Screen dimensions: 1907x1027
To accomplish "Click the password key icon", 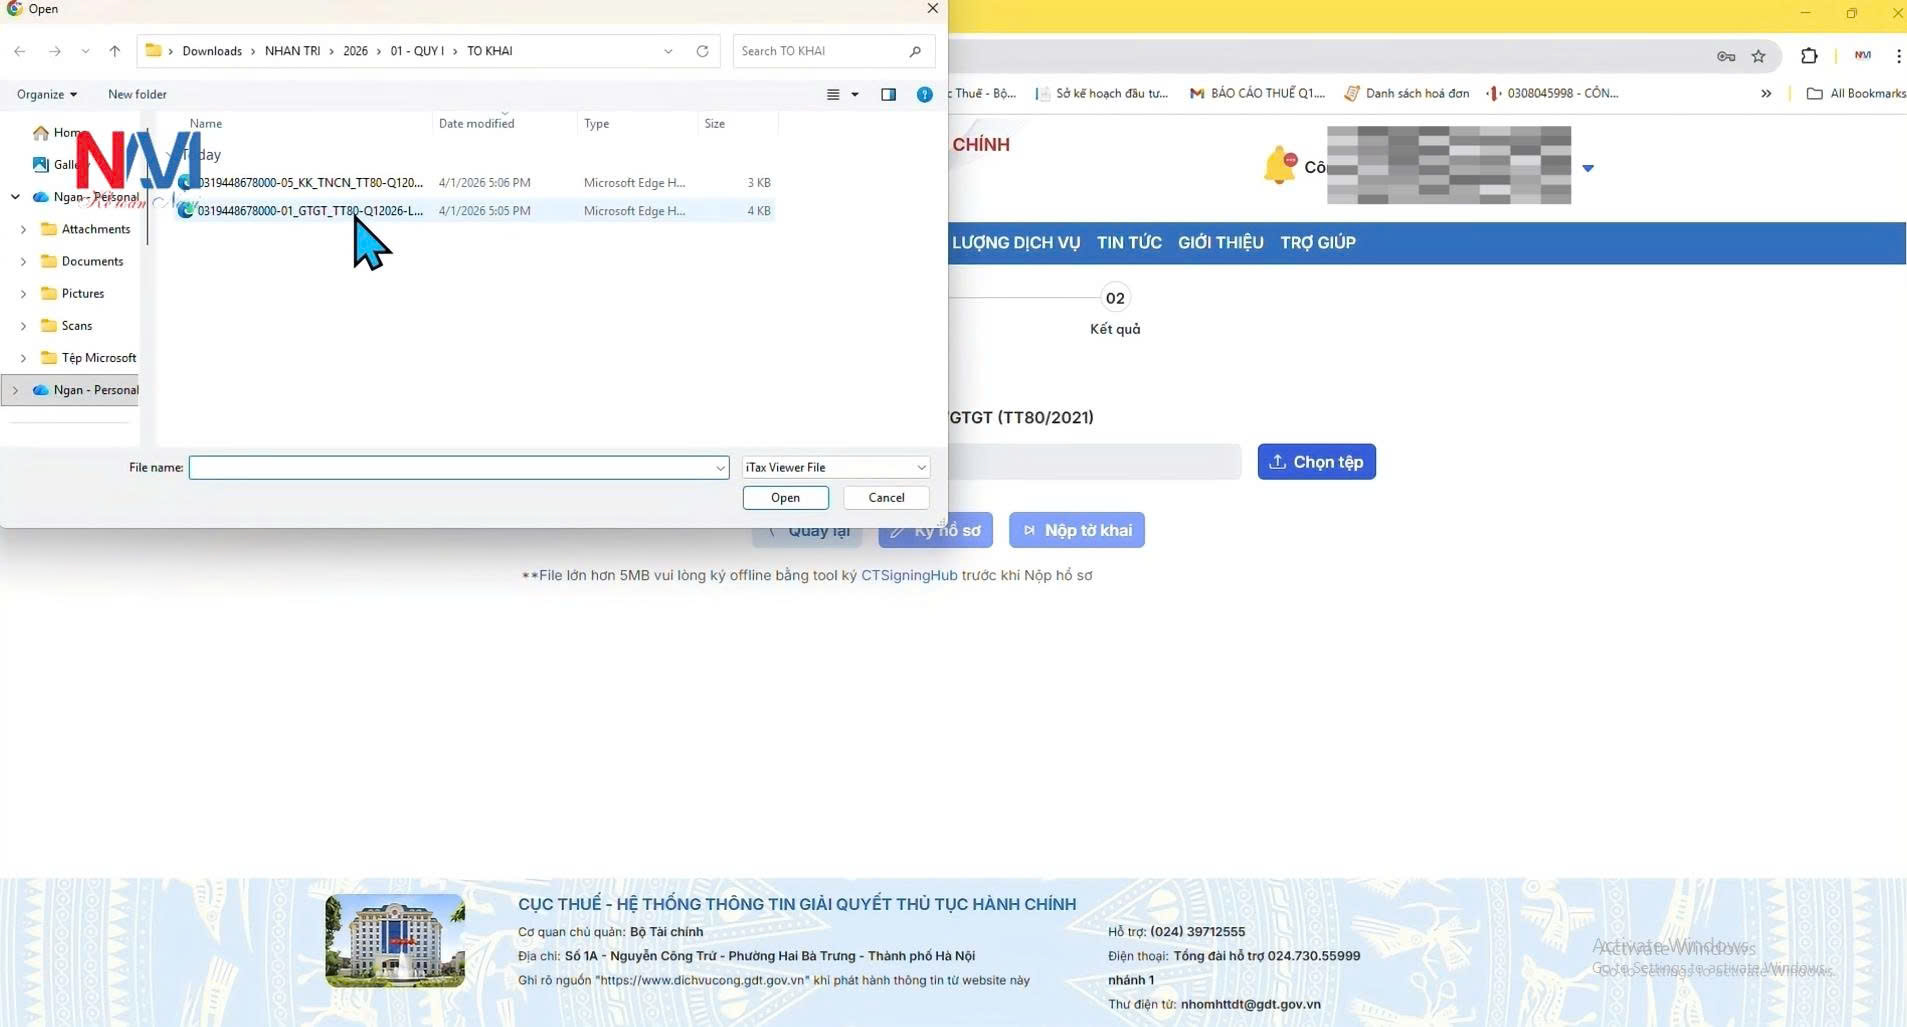I will coord(1726,56).
